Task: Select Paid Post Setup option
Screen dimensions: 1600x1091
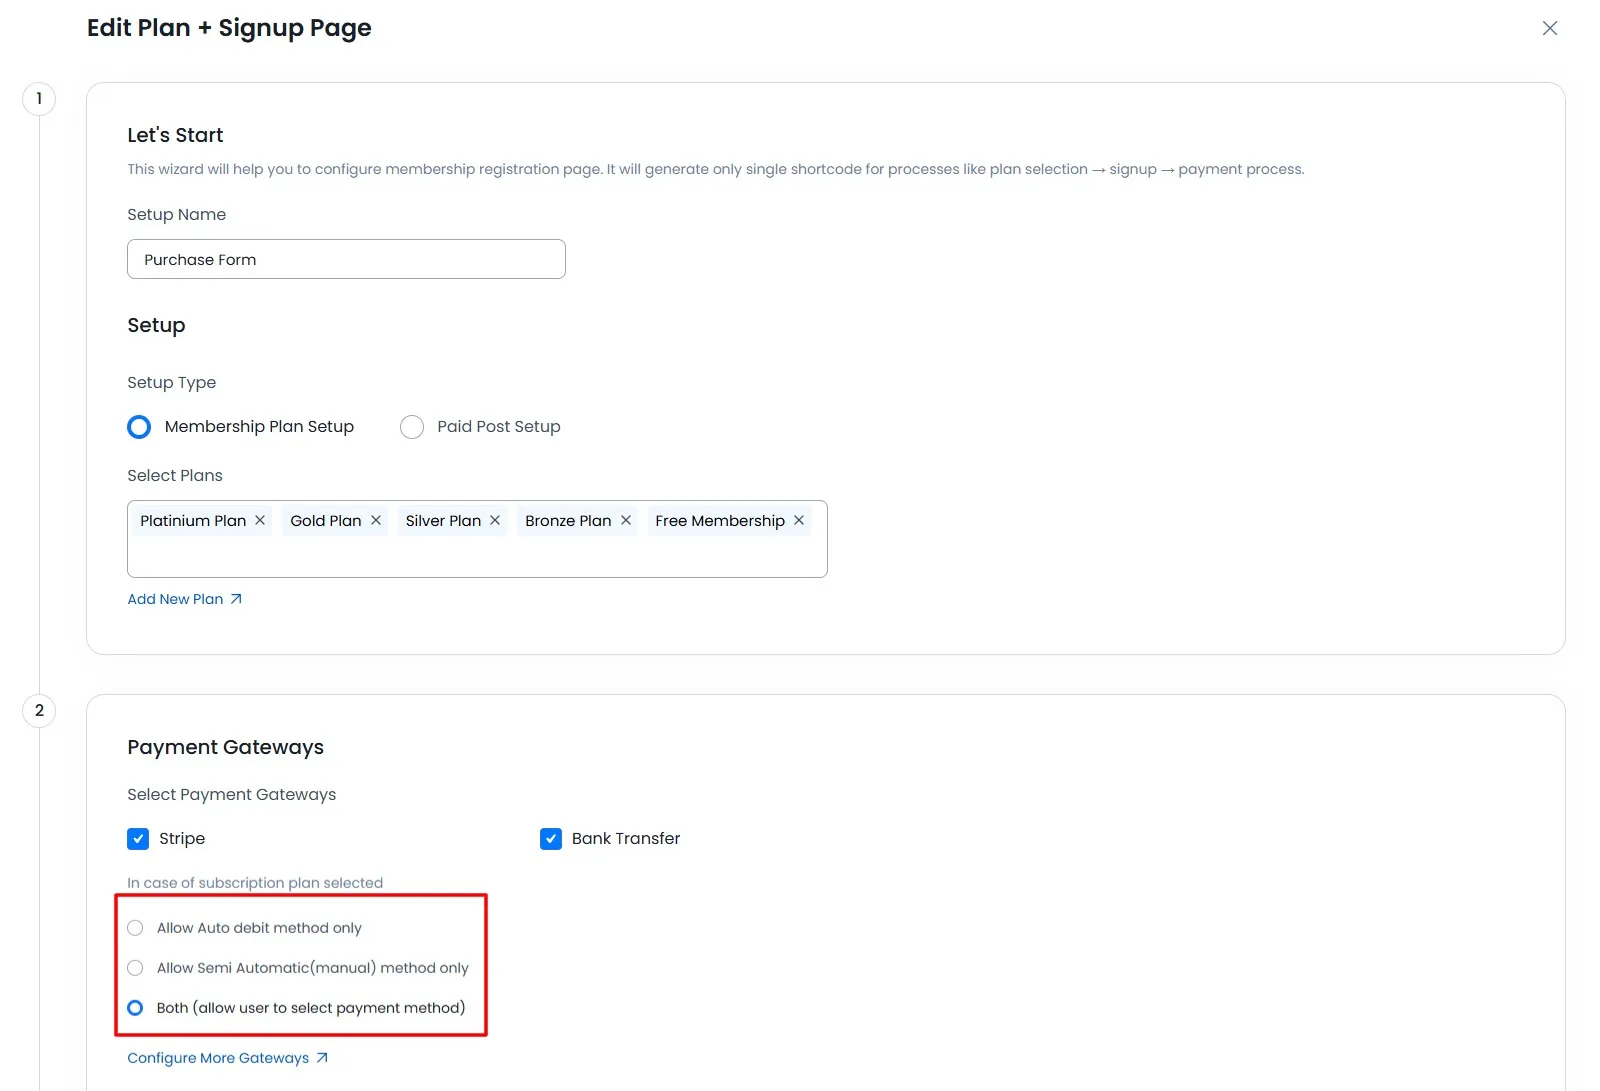Action: point(412,426)
